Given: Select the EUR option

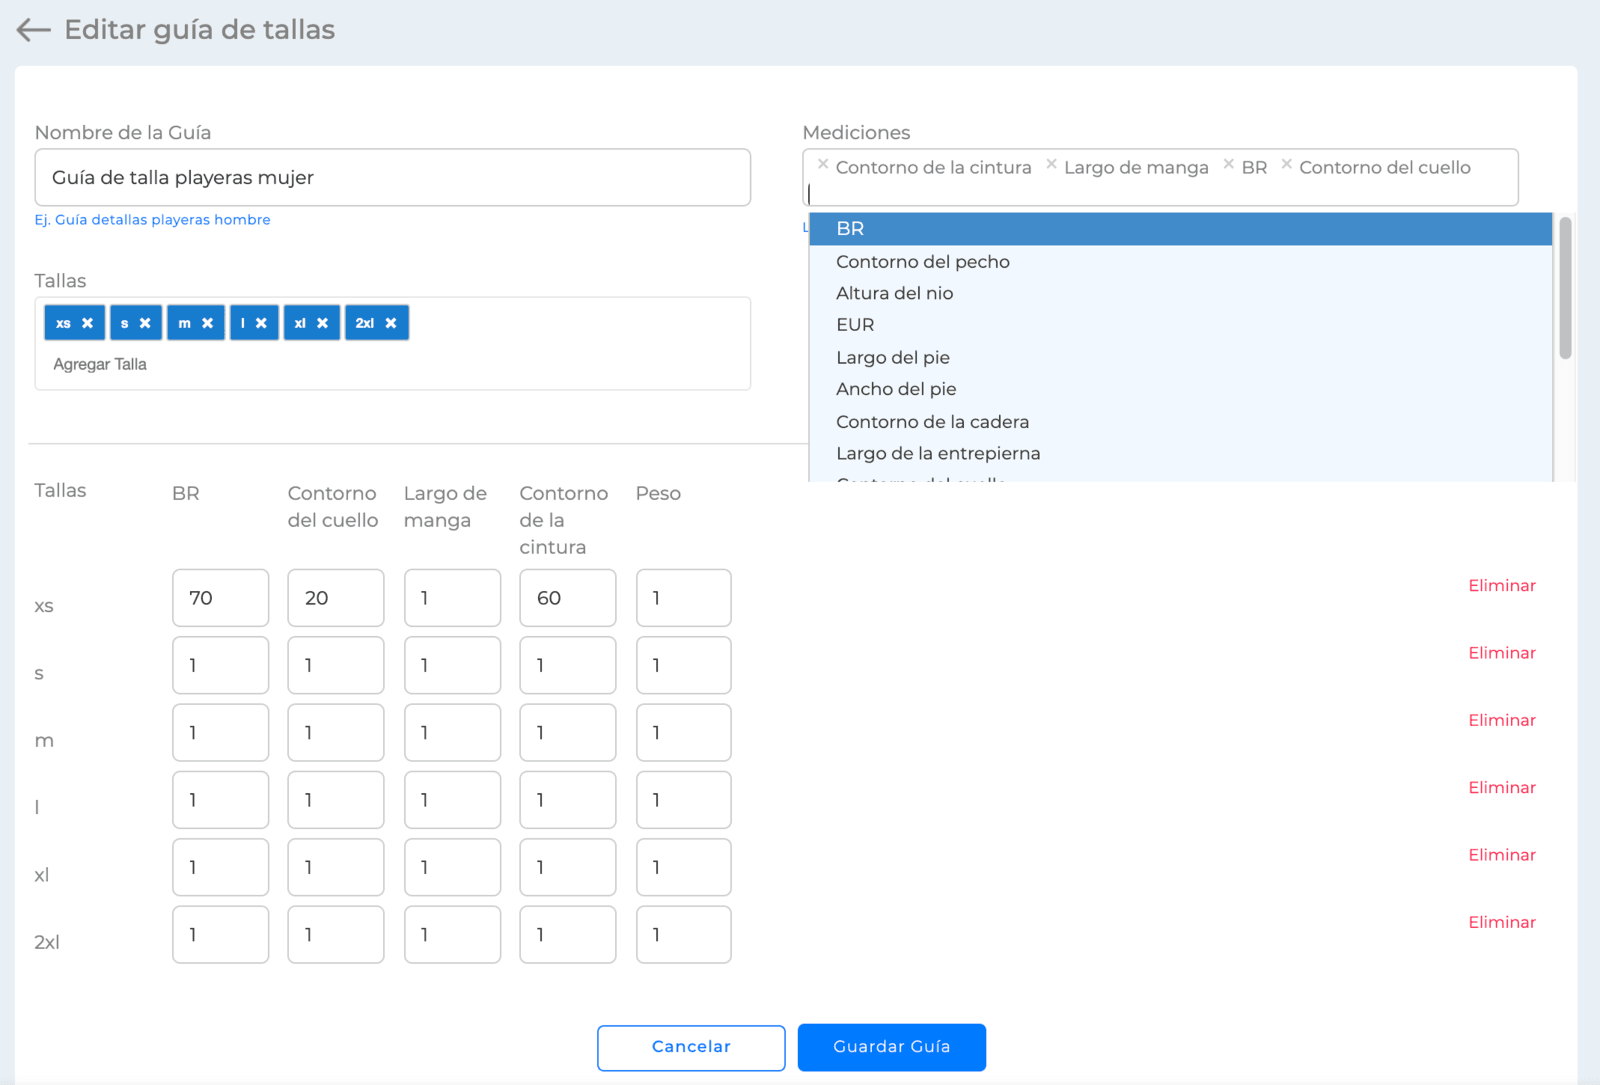Looking at the screenshot, I should click(x=1180, y=325).
